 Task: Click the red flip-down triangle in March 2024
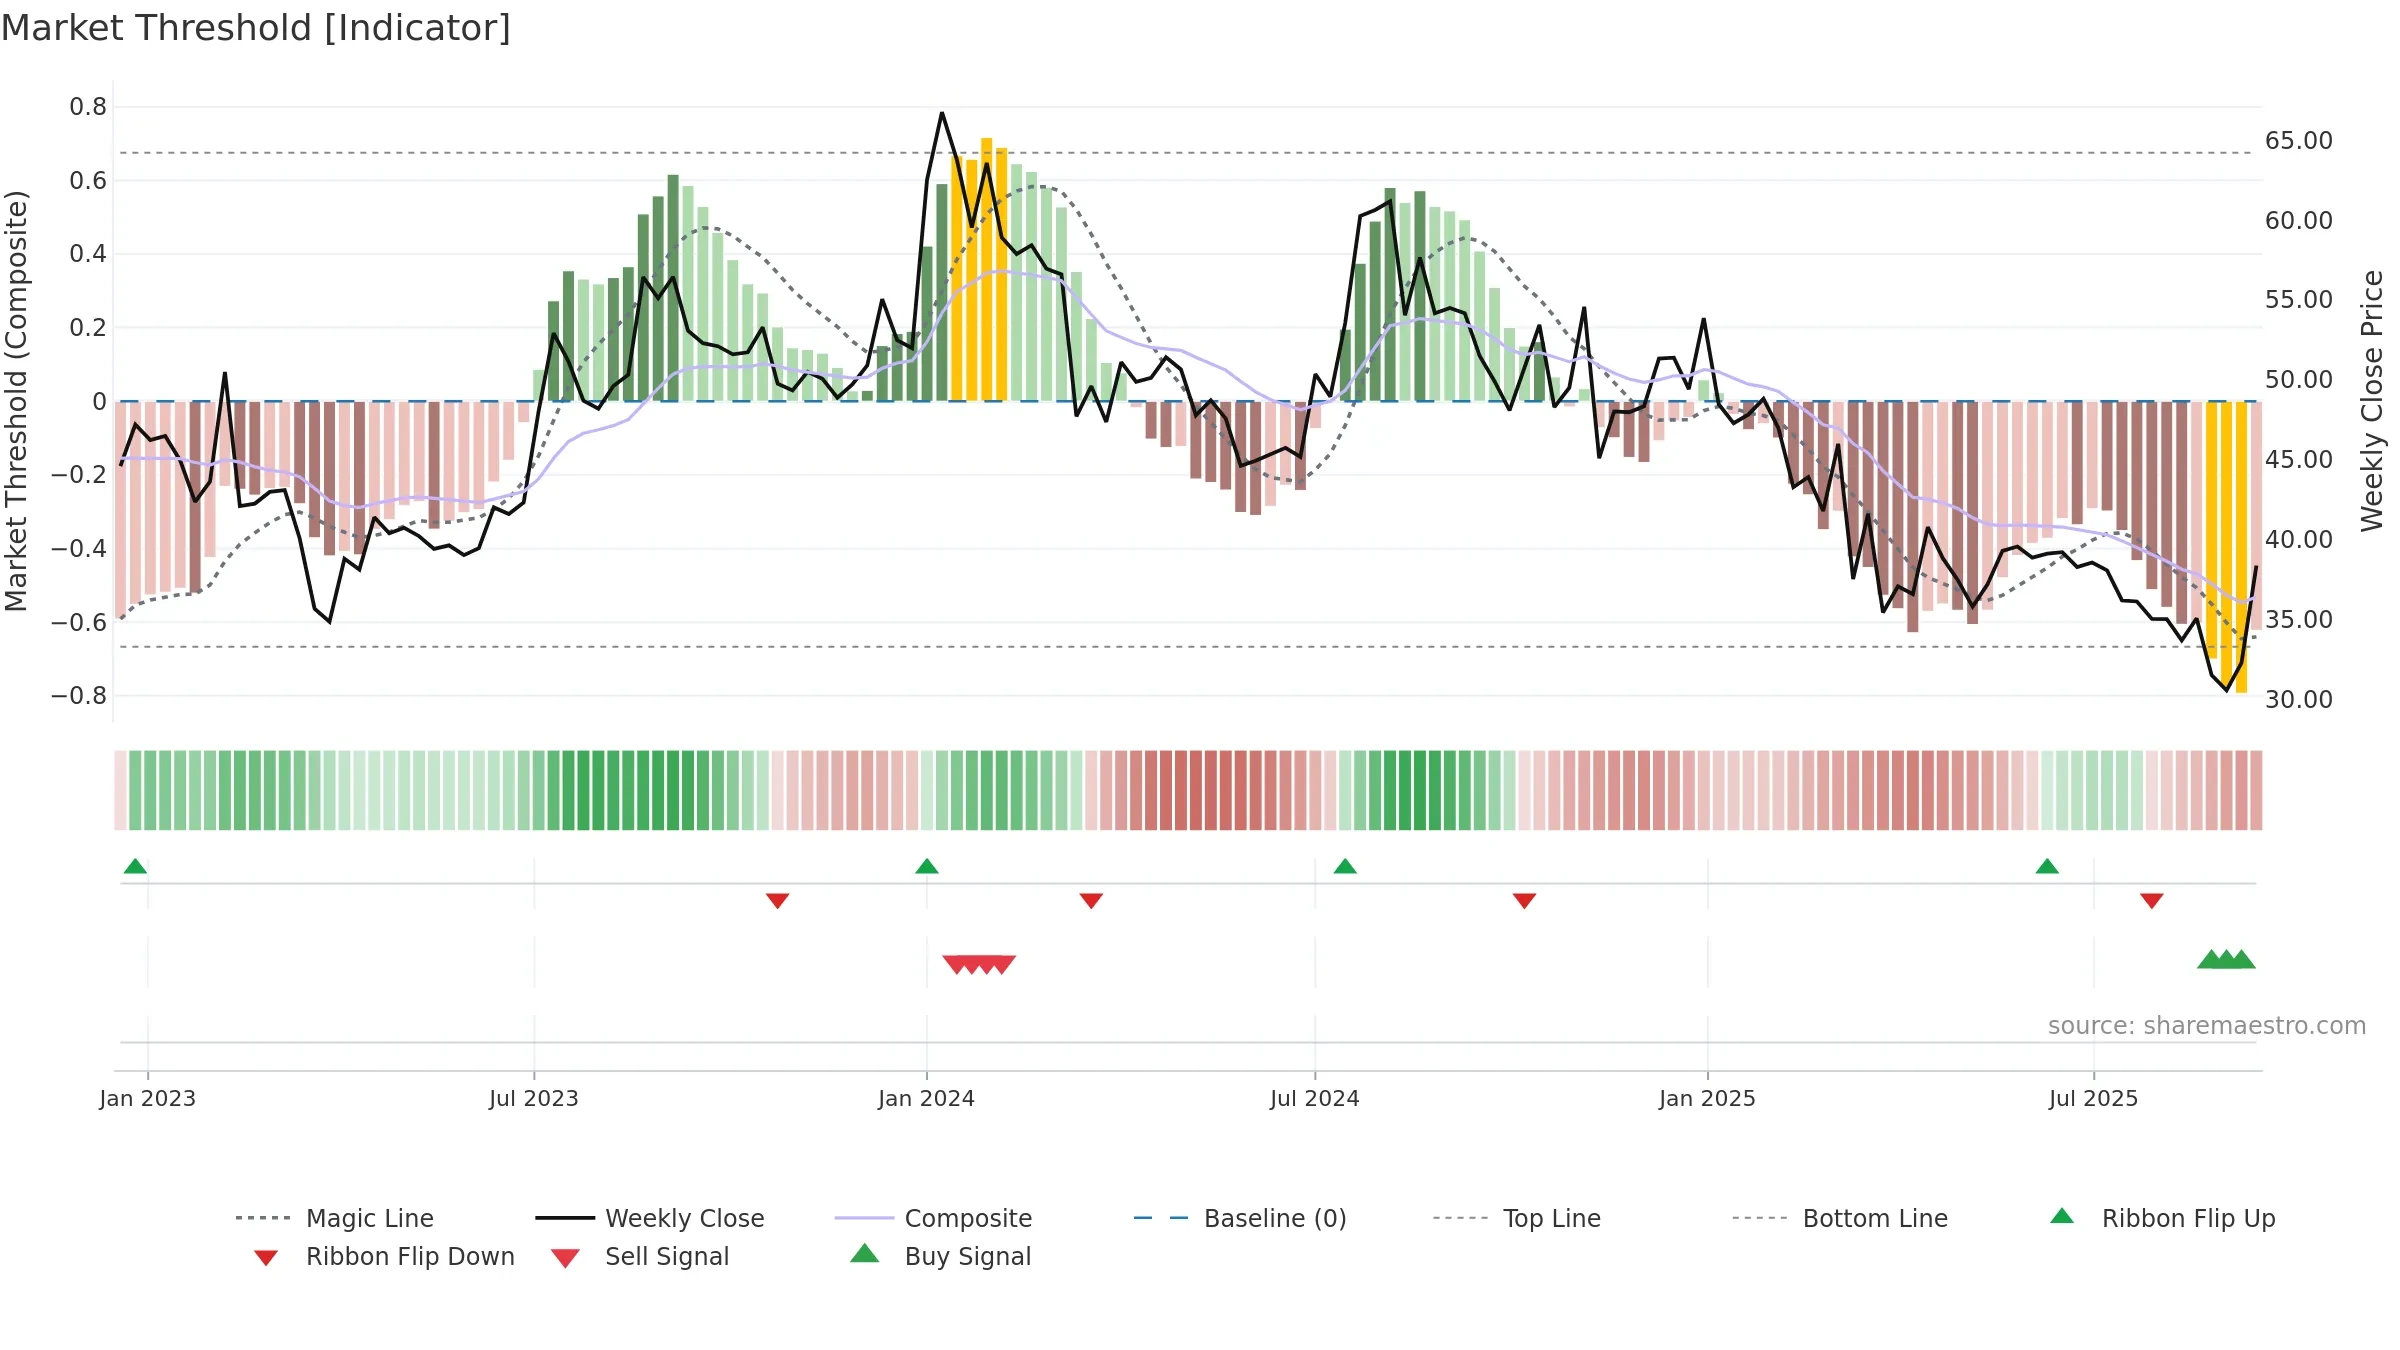pyautogui.click(x=1091, y=901)
